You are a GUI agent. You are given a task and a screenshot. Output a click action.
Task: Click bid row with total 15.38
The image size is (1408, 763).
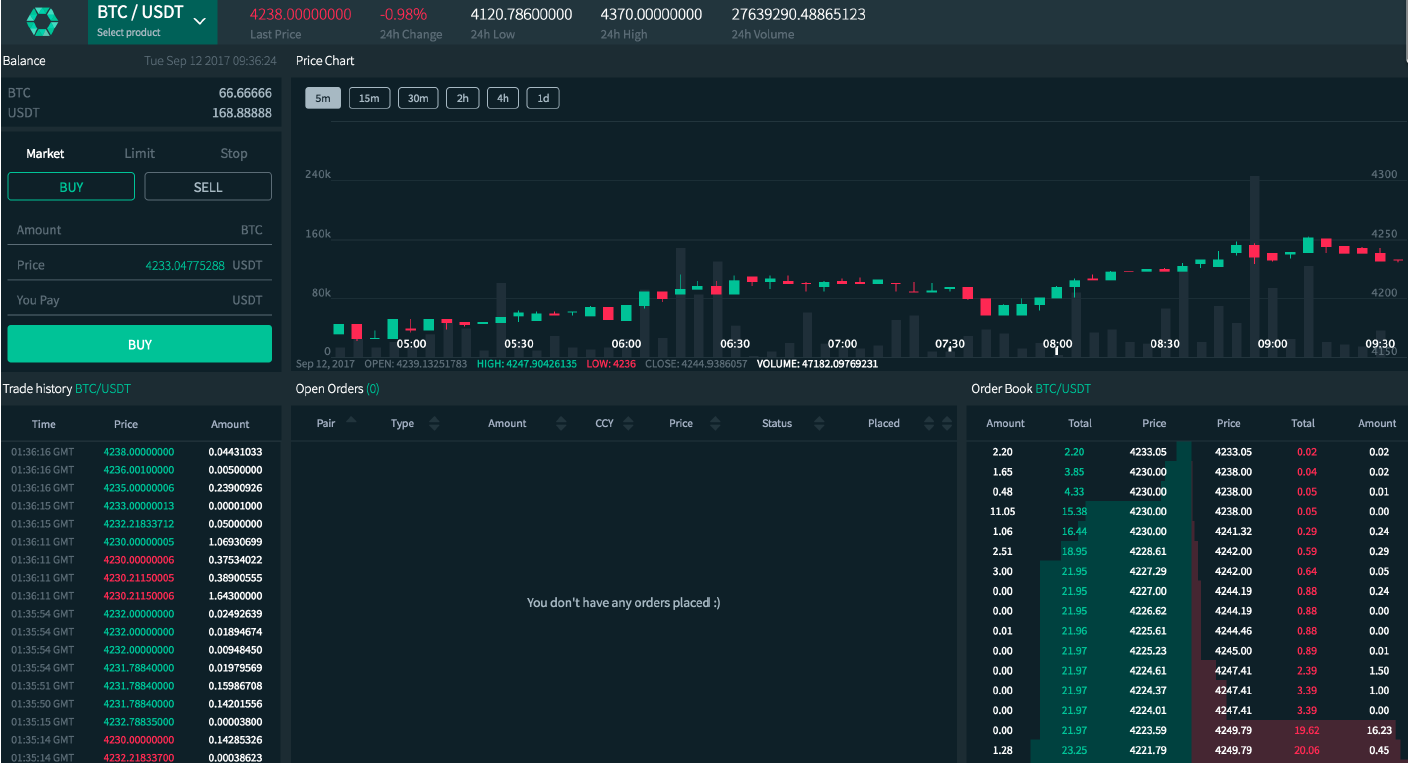click(1079, 511)
